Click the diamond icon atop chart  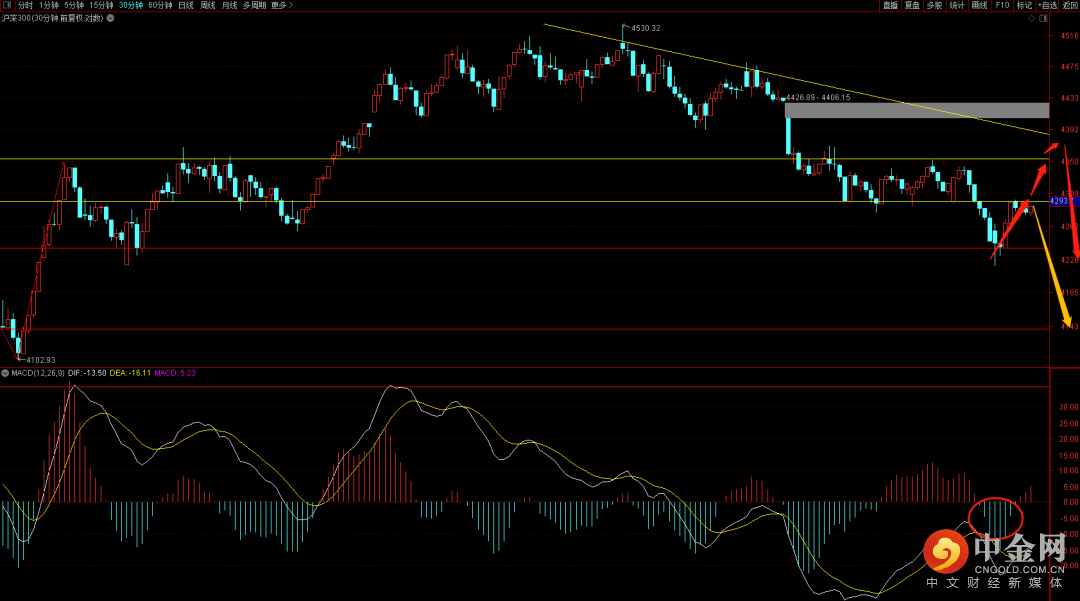[1032, 19]
